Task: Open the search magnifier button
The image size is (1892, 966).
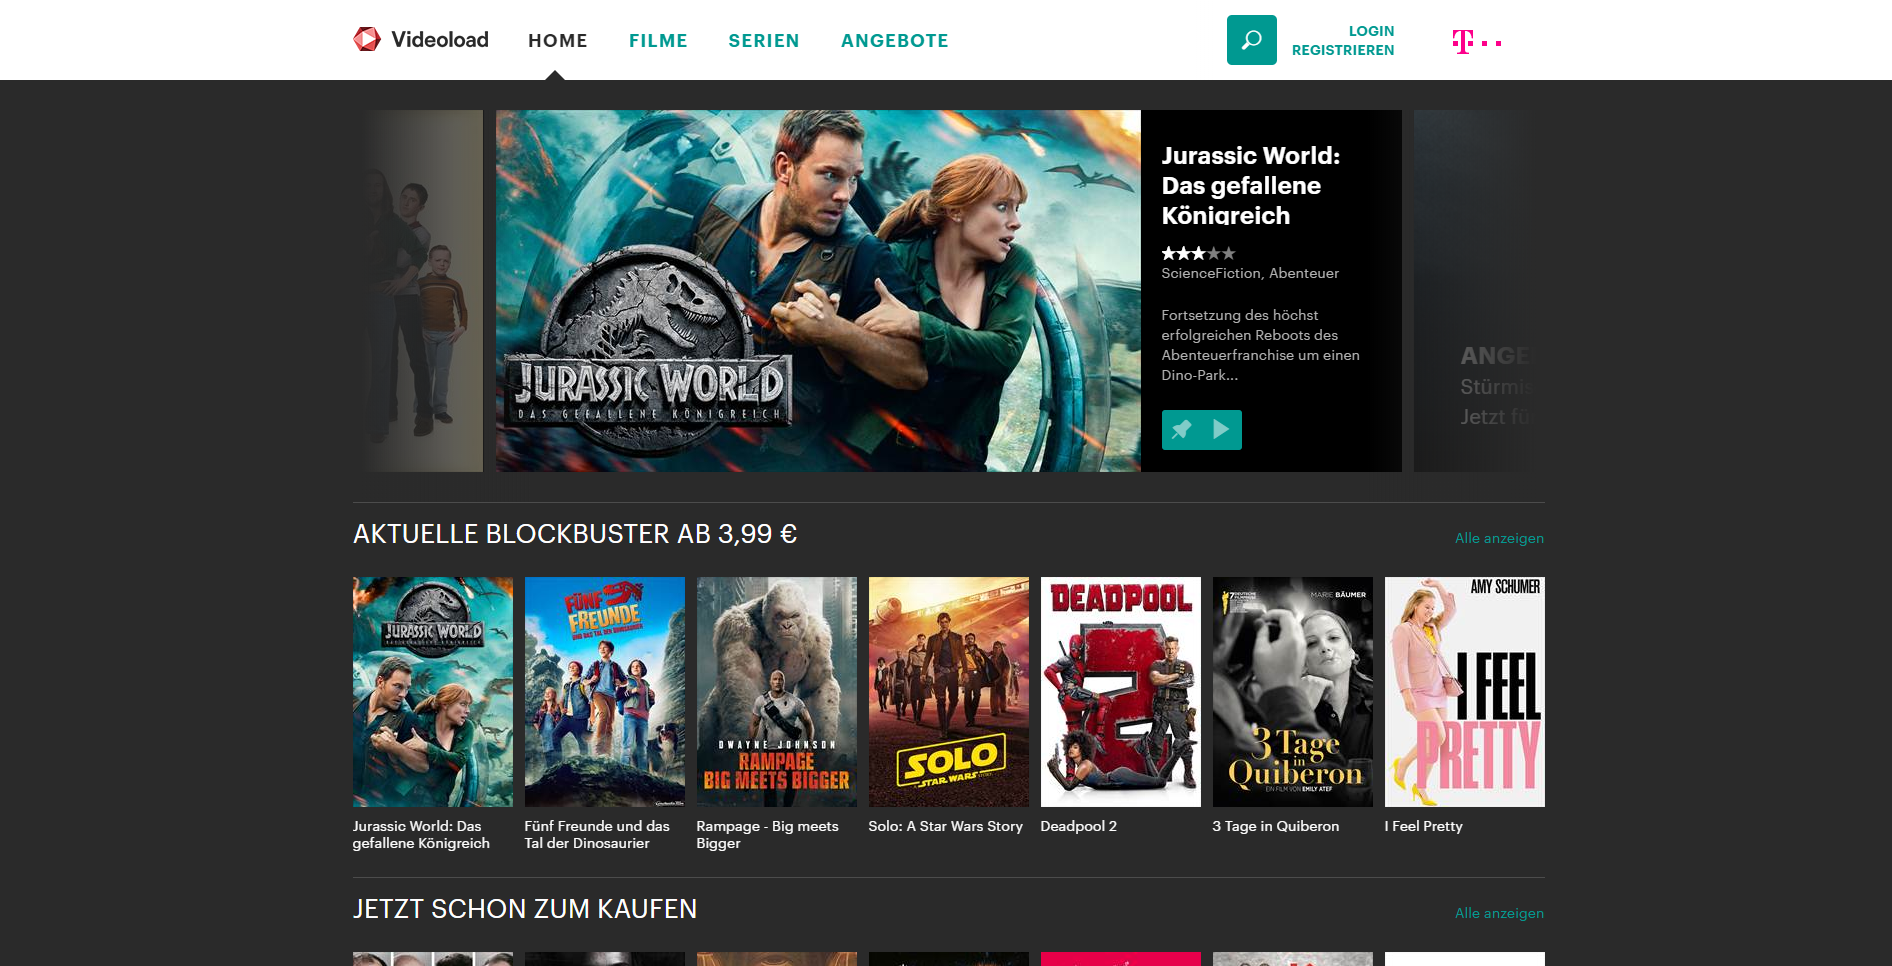Action: 1251,40
